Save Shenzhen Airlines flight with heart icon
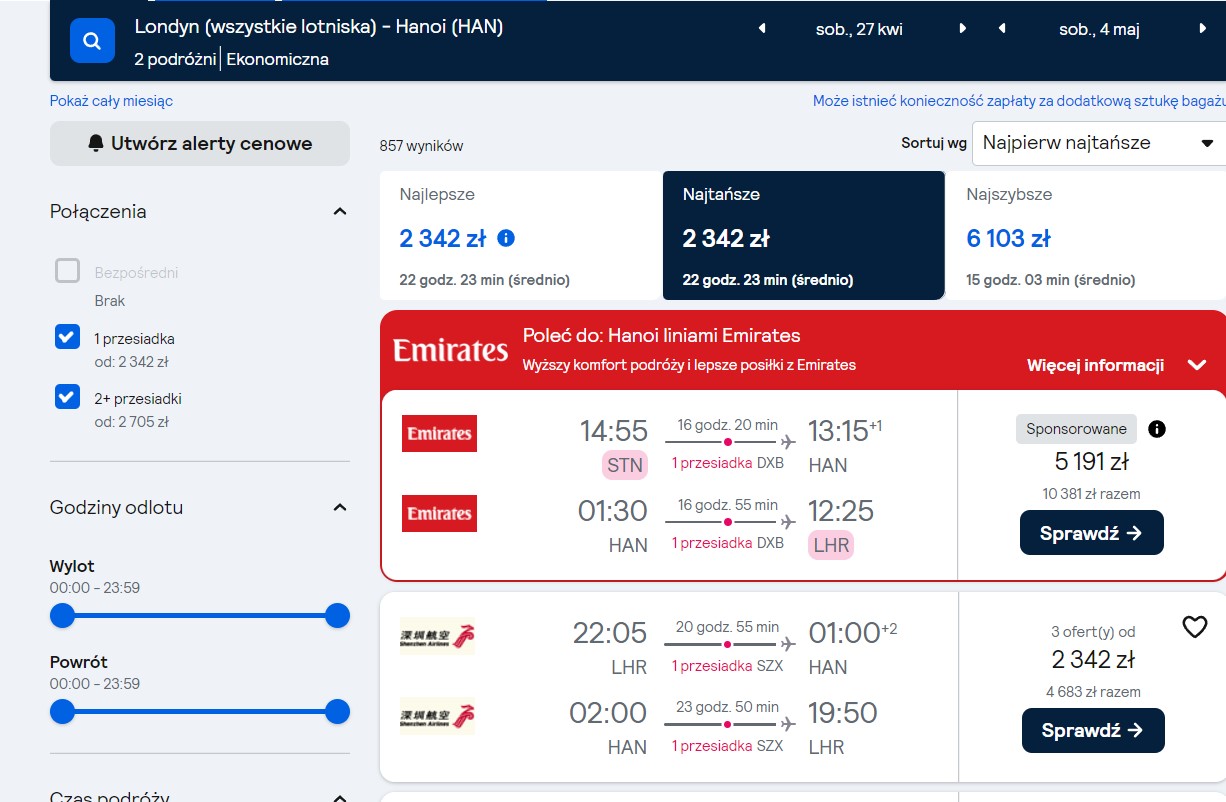Viewport: 1226px width, 802px height. [1194, 627]
